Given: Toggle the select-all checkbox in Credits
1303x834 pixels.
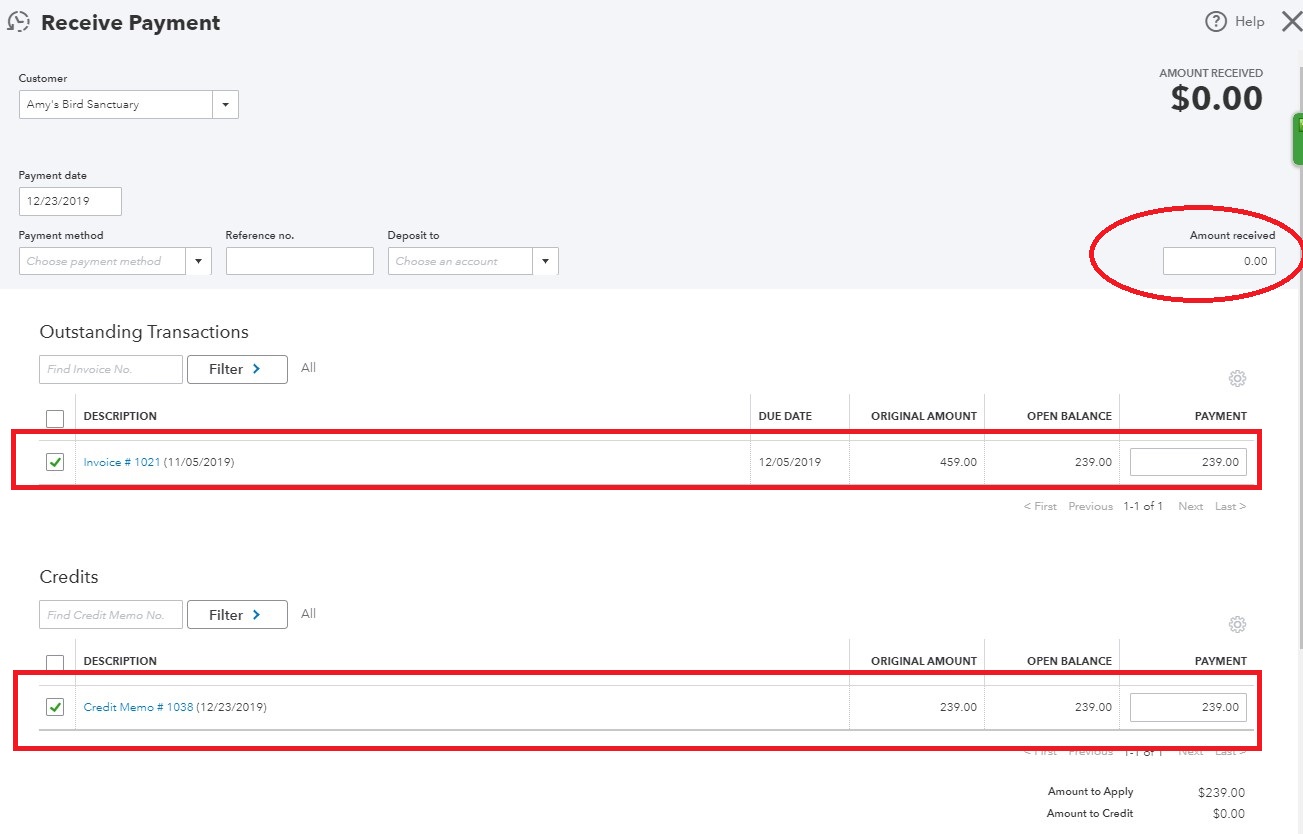Looking at the screenshot, I should click(x=55, y=662).
